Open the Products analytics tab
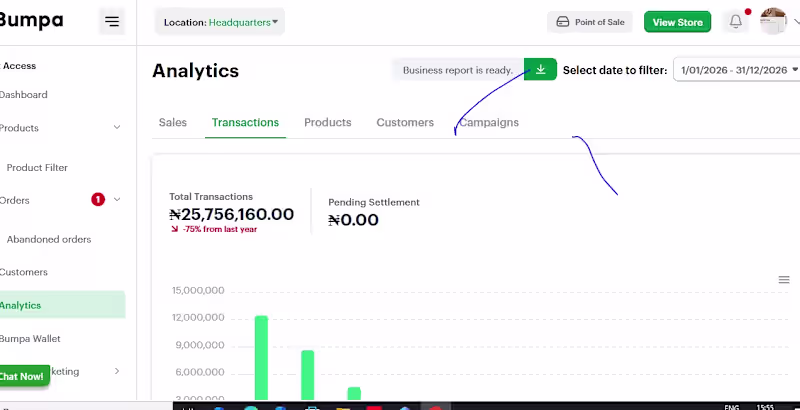This screenshot has height=410, width=800. [x=328, y=122]
